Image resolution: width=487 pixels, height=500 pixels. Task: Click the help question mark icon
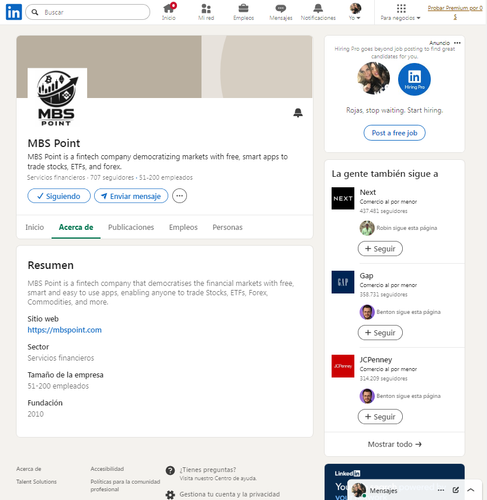(x=170, y=471)
